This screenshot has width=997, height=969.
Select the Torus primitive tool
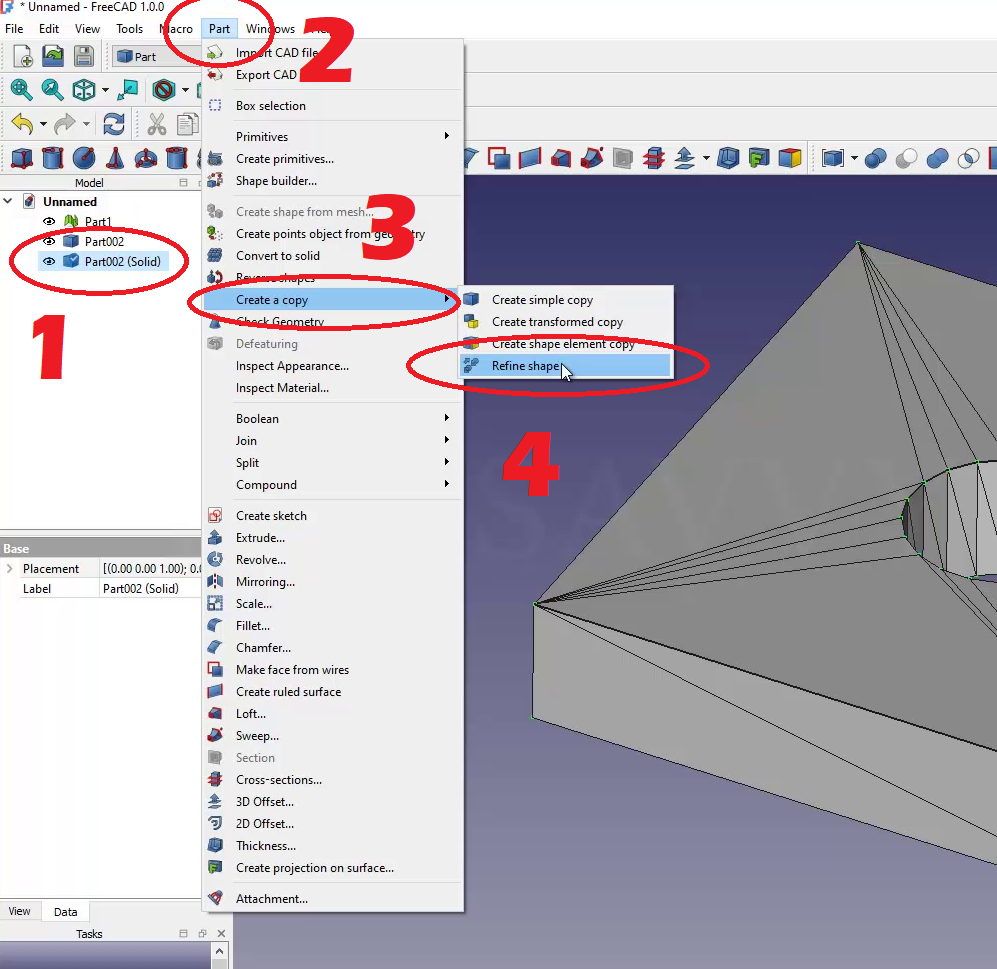146,158
